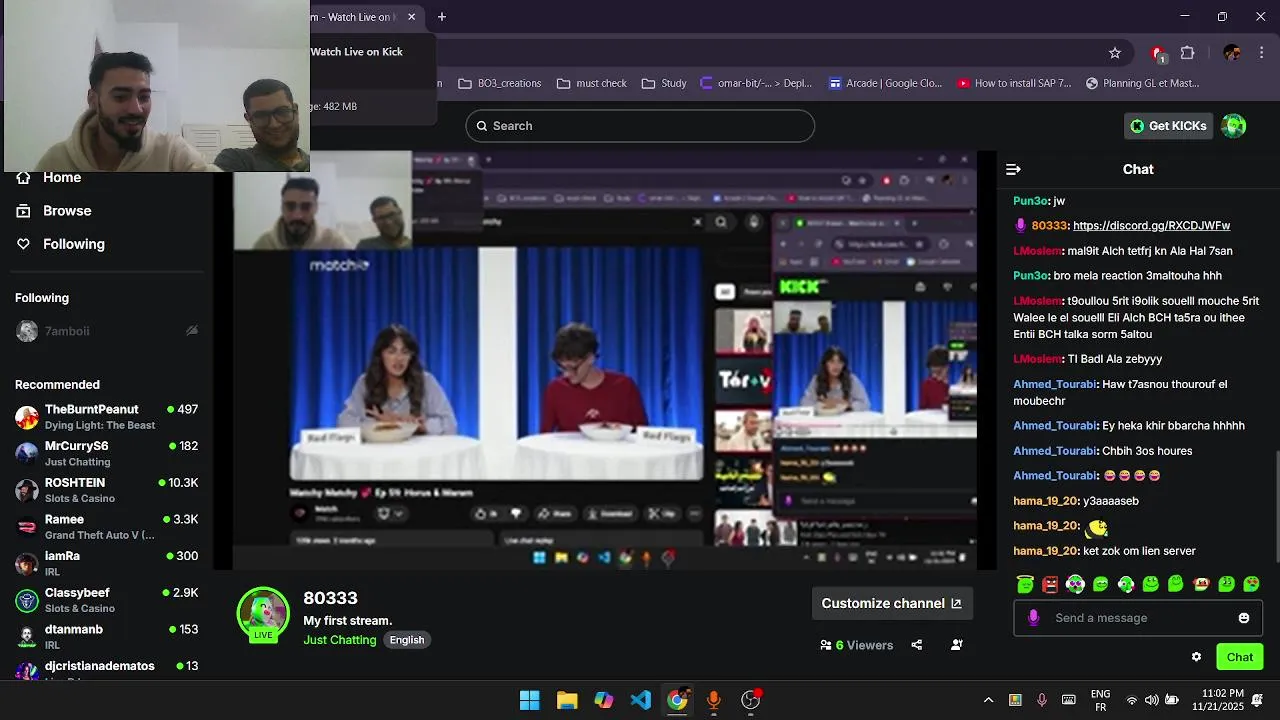Image resolution: width=1280 pixels, height=720 pixels.
Task: Open a new browser tab
Action: tap(442, 17)
